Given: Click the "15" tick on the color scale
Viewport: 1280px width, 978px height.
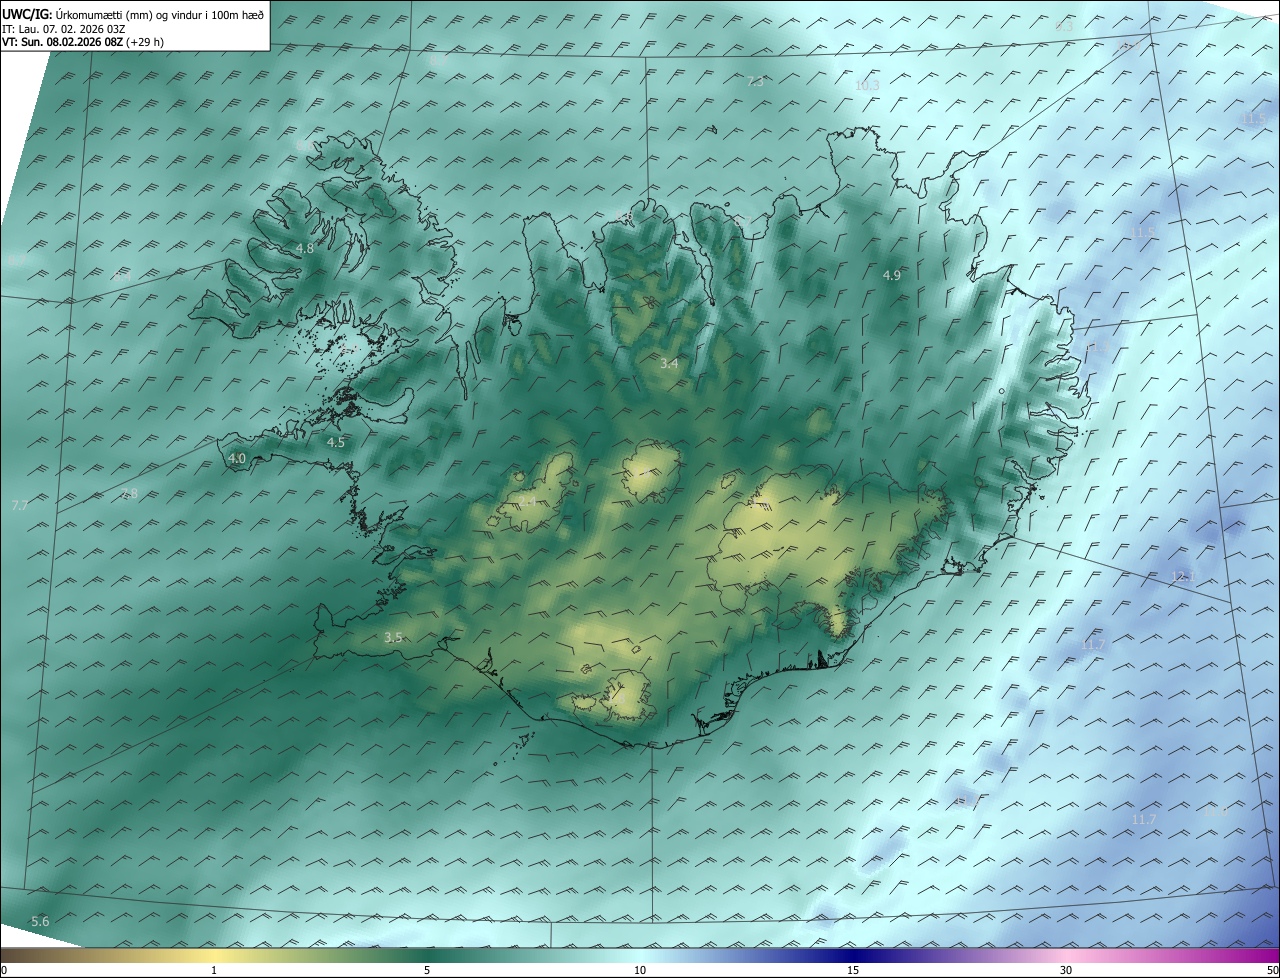Looking at the screenshot, I should click(x=853, y=971).
